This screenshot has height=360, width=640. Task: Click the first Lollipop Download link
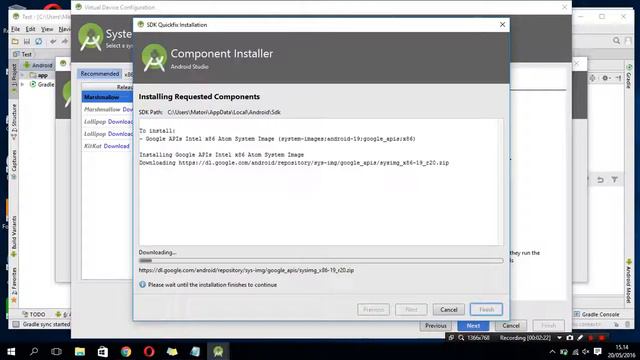[120, 122]
